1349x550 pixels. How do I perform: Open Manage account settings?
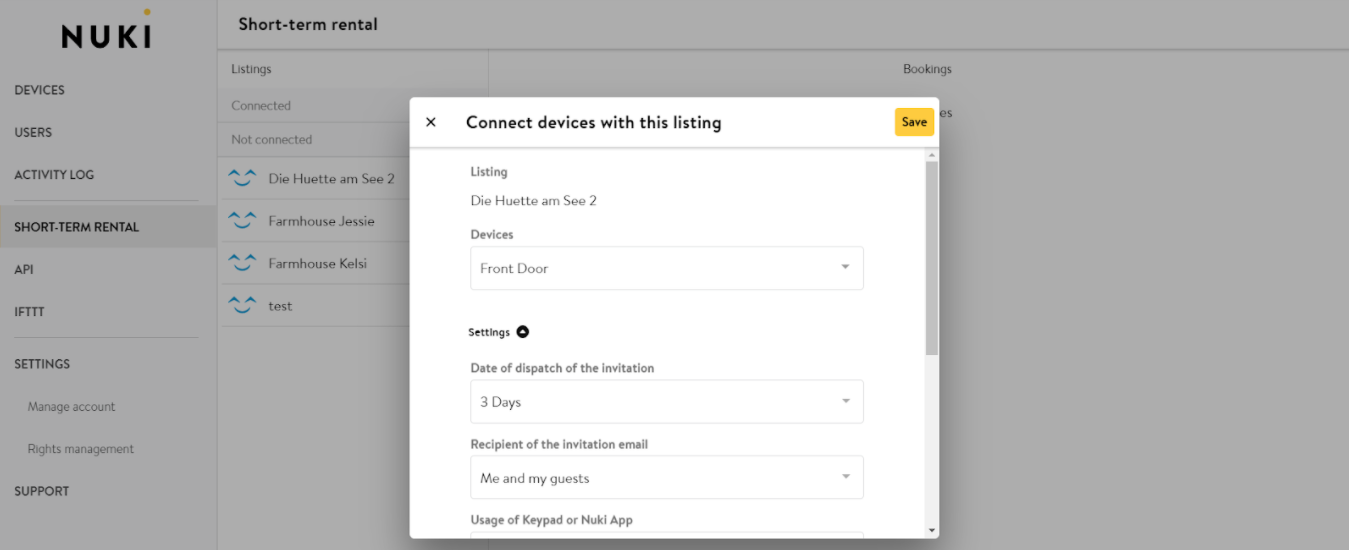[71, 407]
